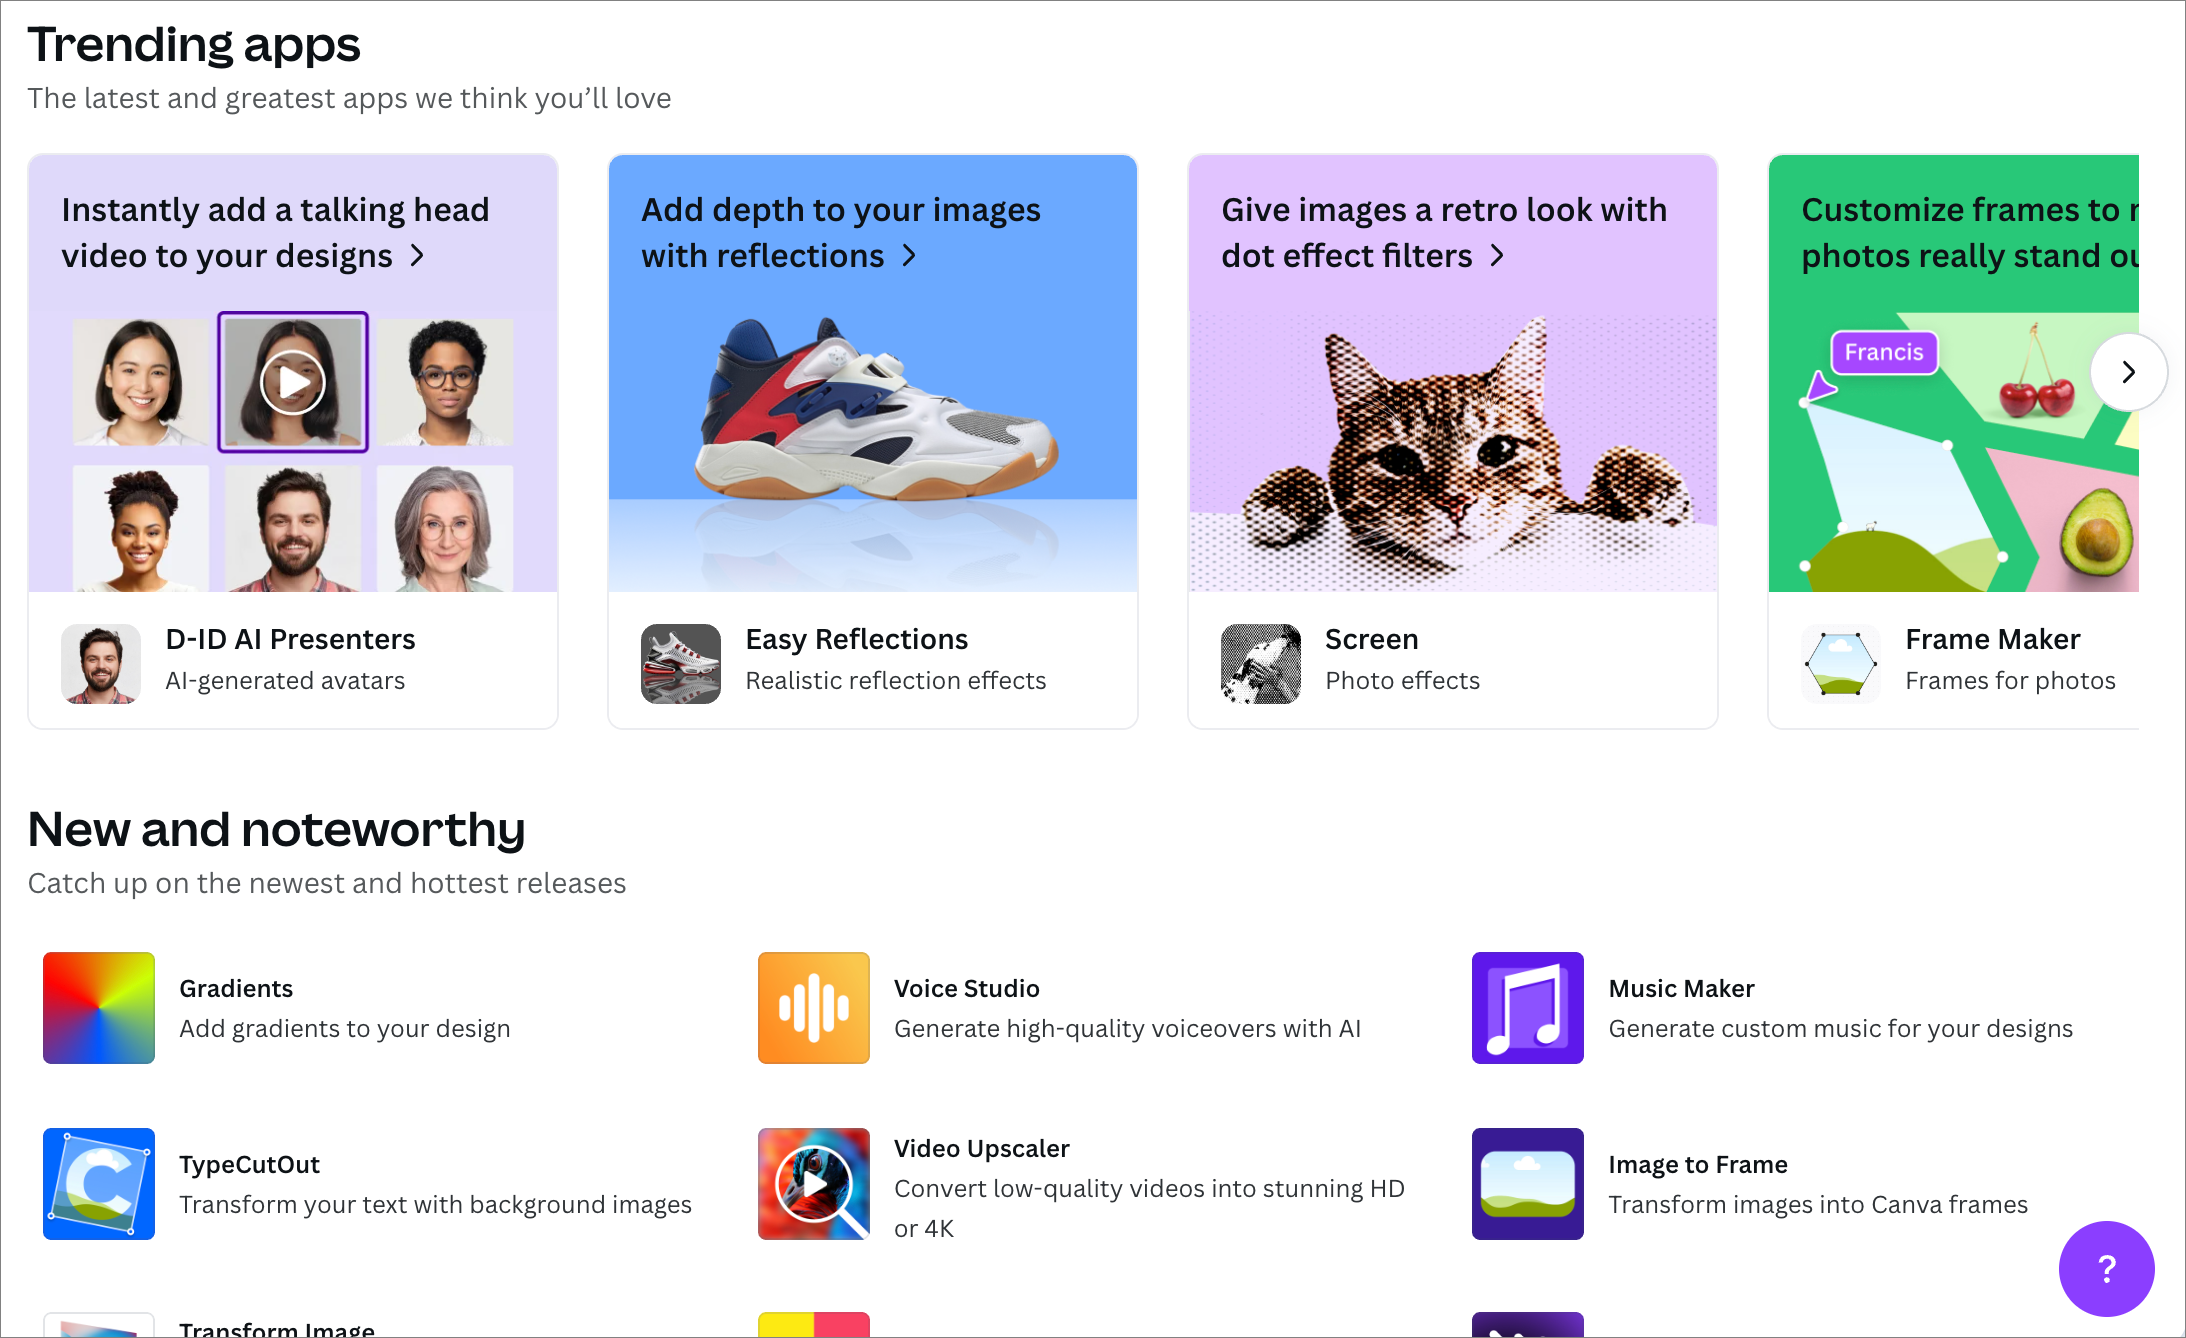The height and width of the screenshot is (1338, 2186).
Task: Click 'Photo effects' description text
Action: [1402, 681]
